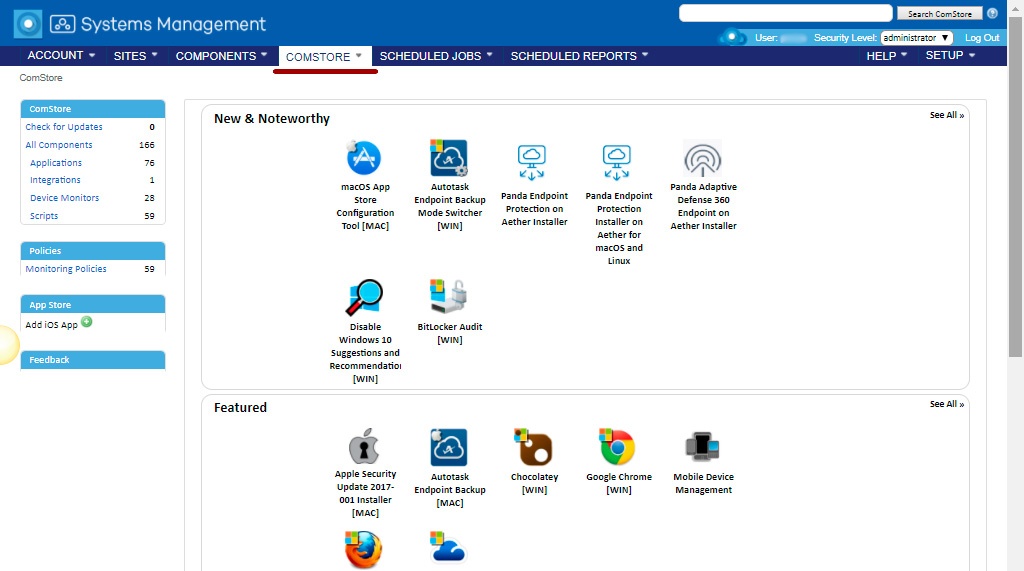
Task: Open macOS App Store Configuration Tool icon
Action: tap(363, 157)
